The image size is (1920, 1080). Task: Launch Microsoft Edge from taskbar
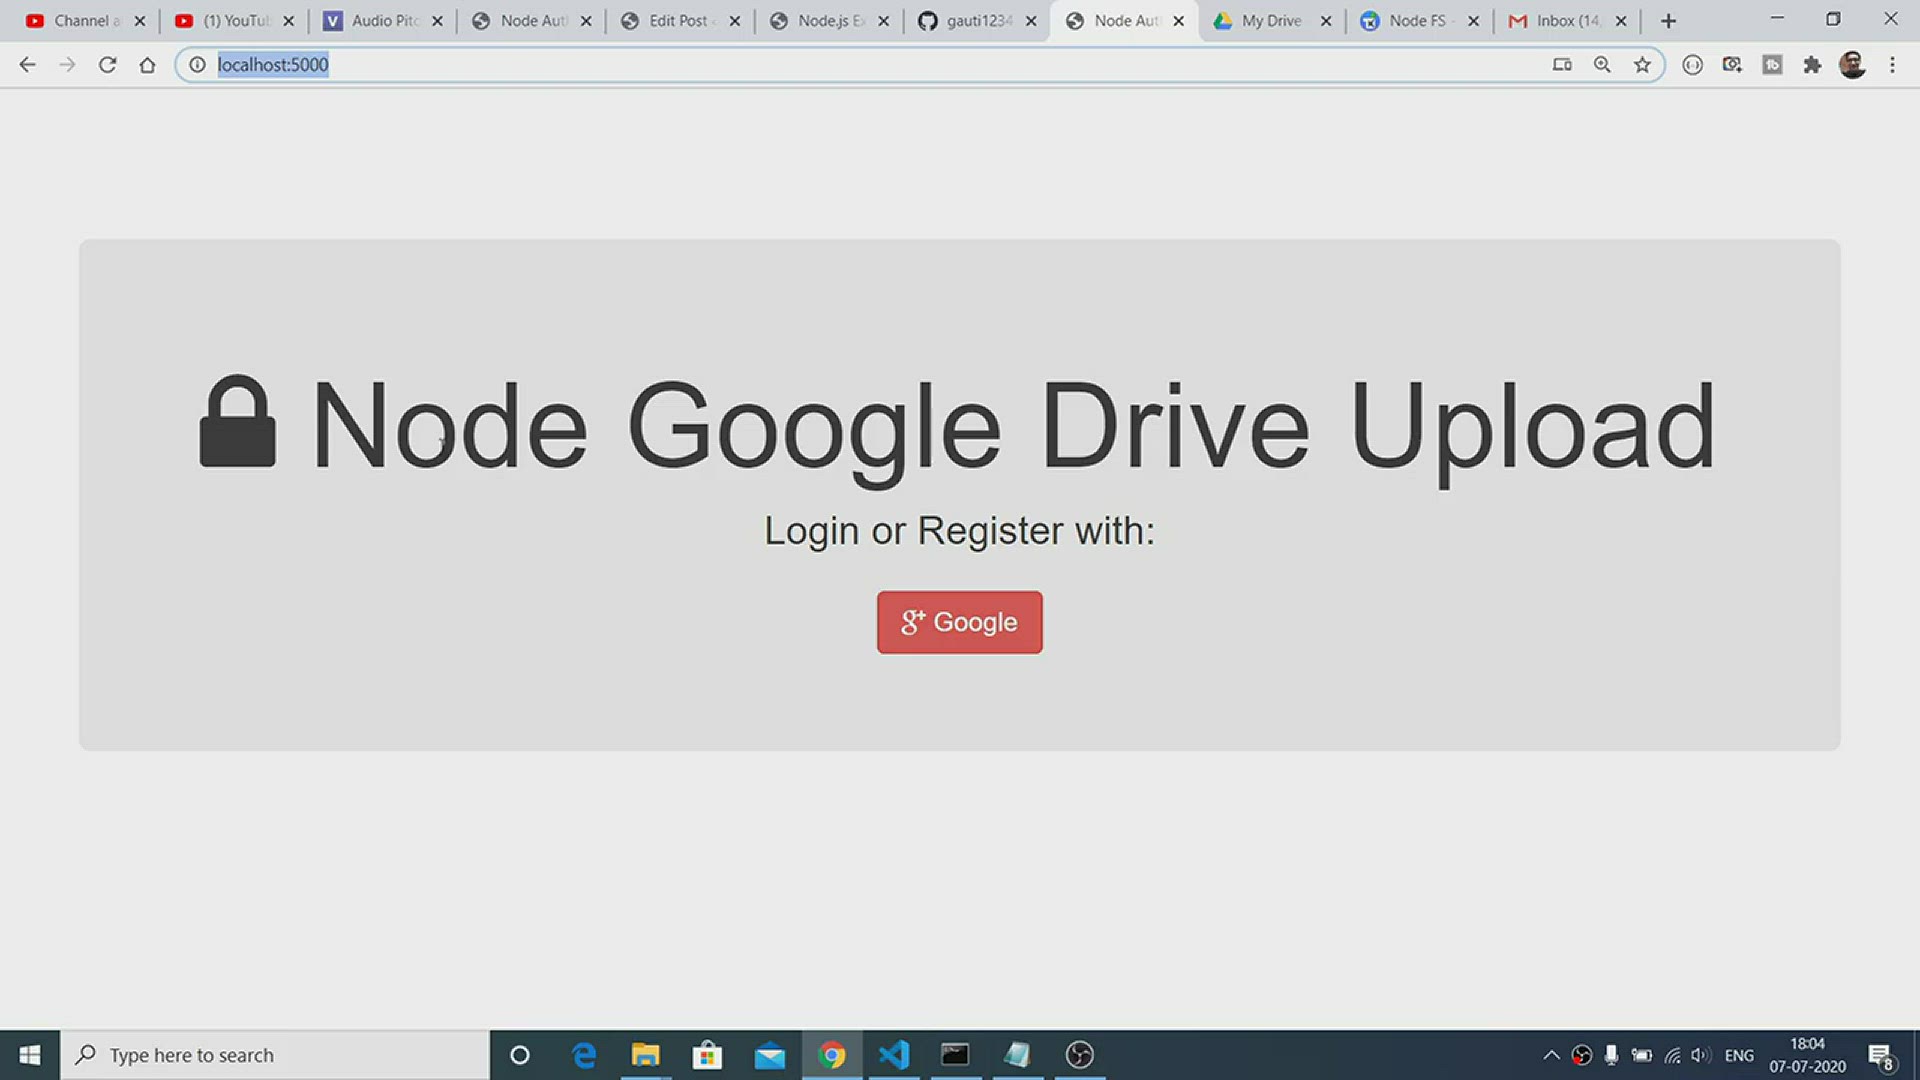pyautogui.click(x=584, y=1055)
